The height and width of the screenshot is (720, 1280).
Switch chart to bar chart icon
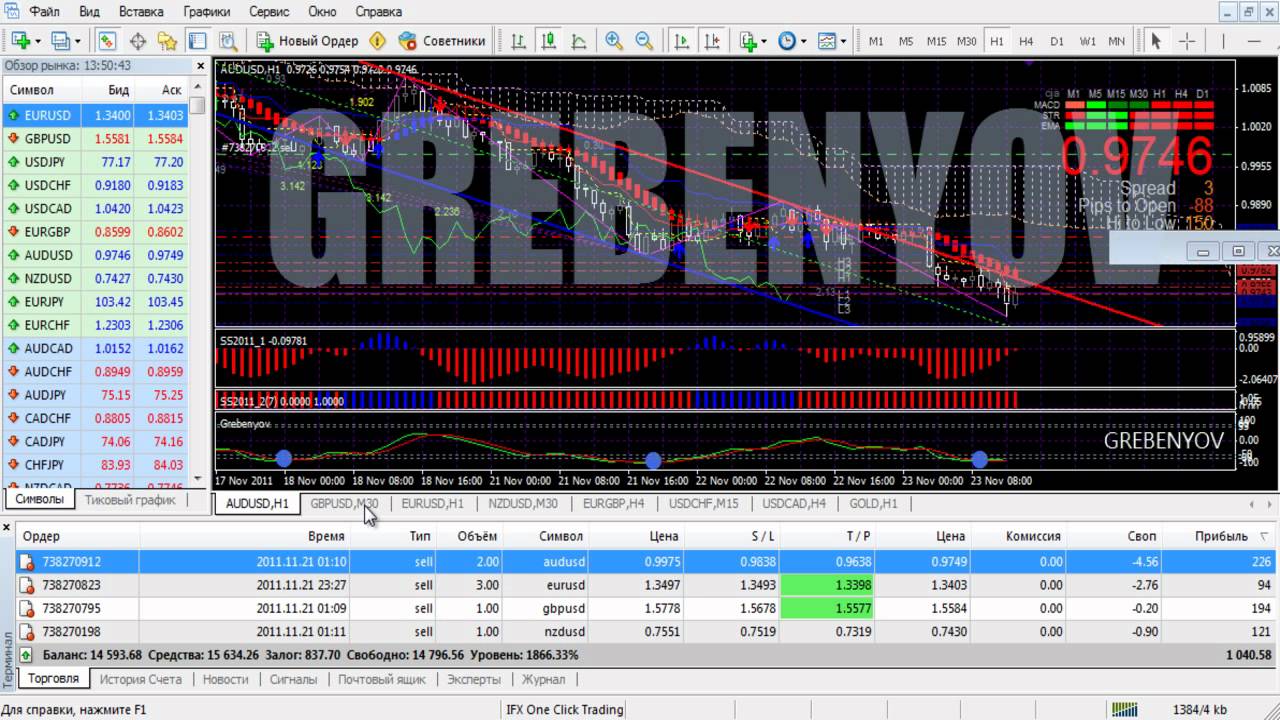518,41
